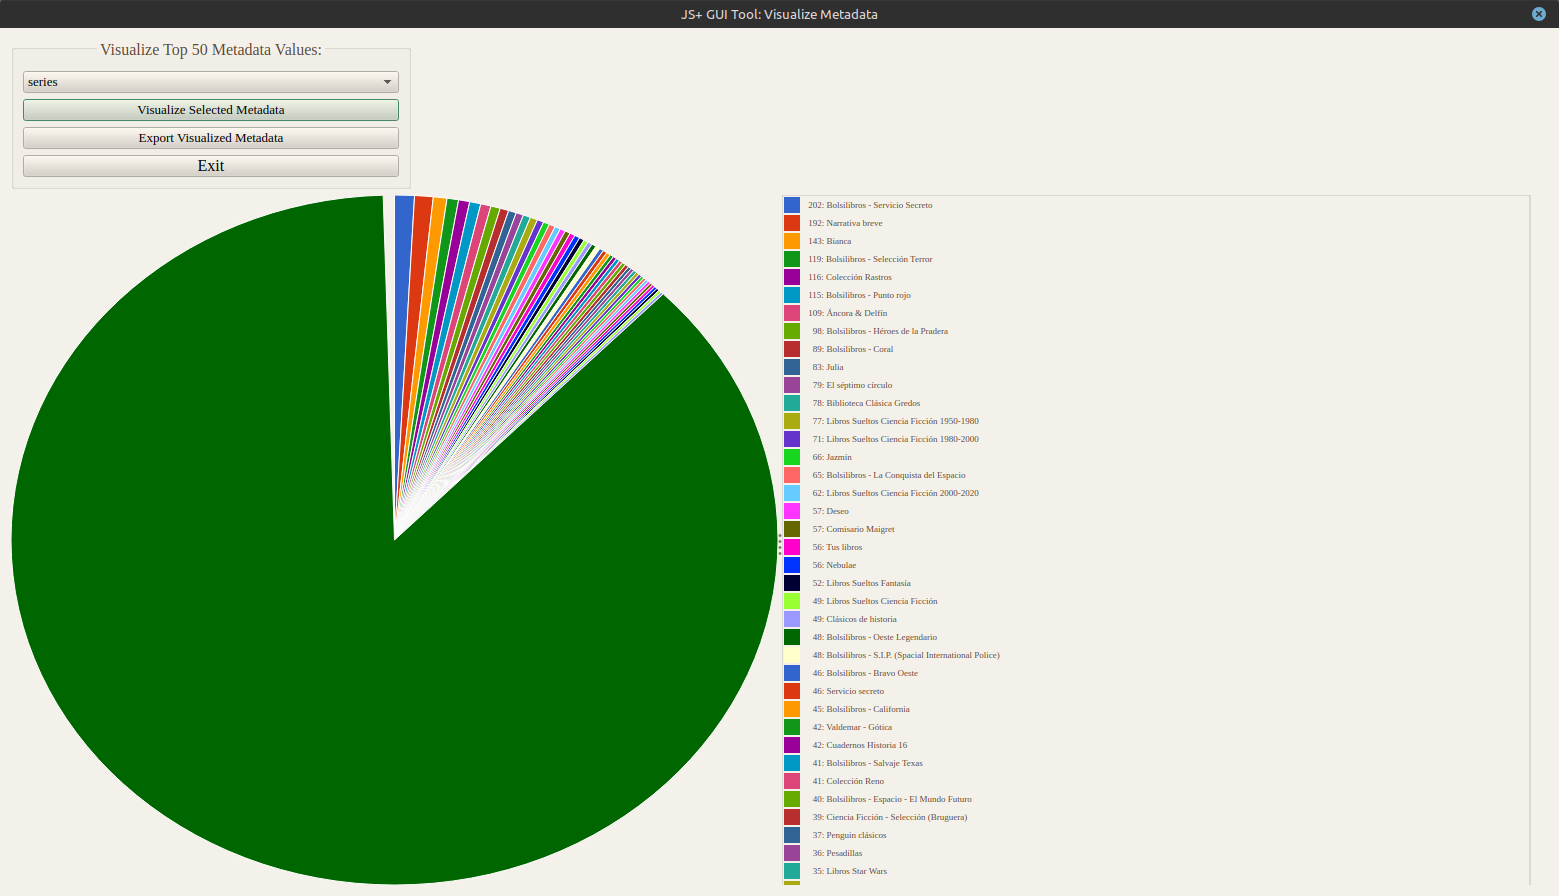This screenshot has width=1559, height=896.
Task: Click the window title 'JS+ GUI Tool: Visualize Metadata'
Action: (x=779, y=14)
